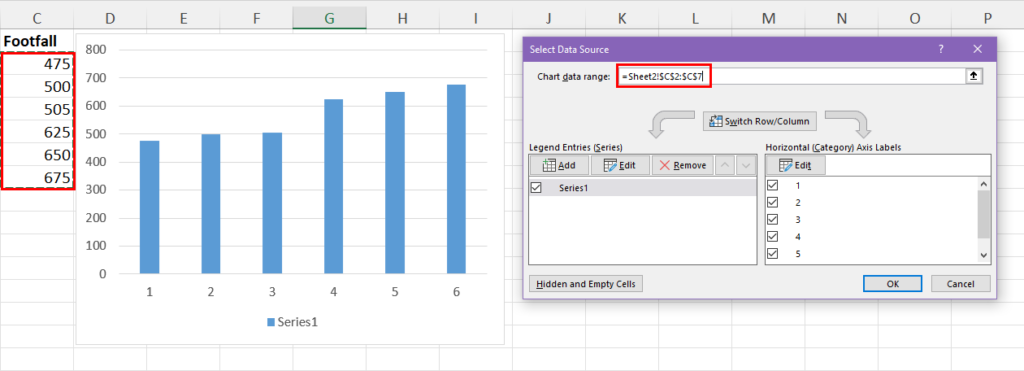
Task: Select column M header
Action: point(768,20)
